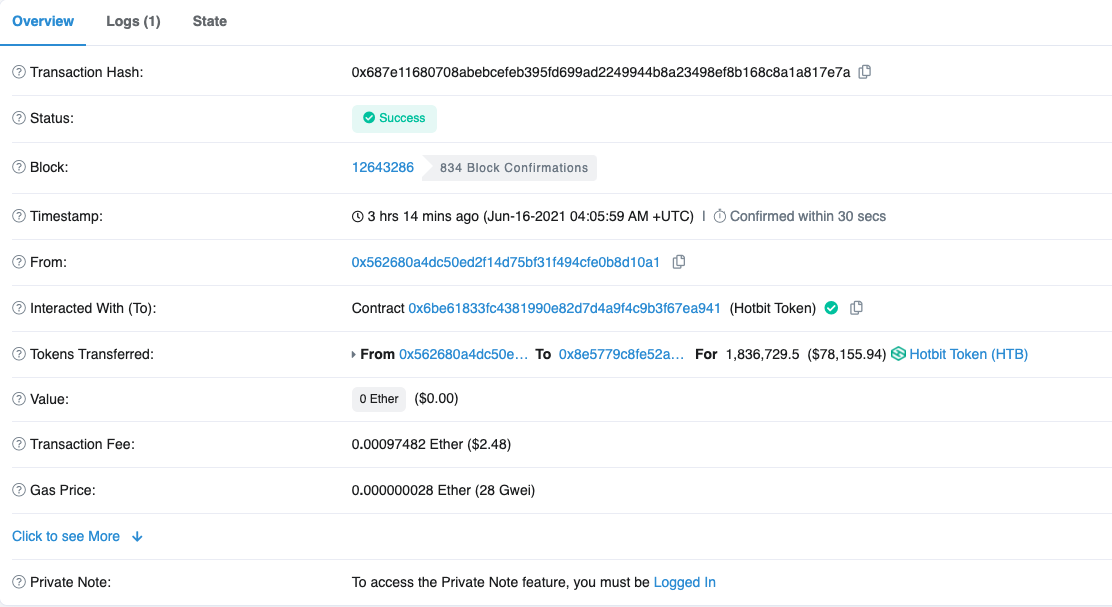Open block 12643286 link
This screenshot has width=1112, height=607.
[383, 167]
